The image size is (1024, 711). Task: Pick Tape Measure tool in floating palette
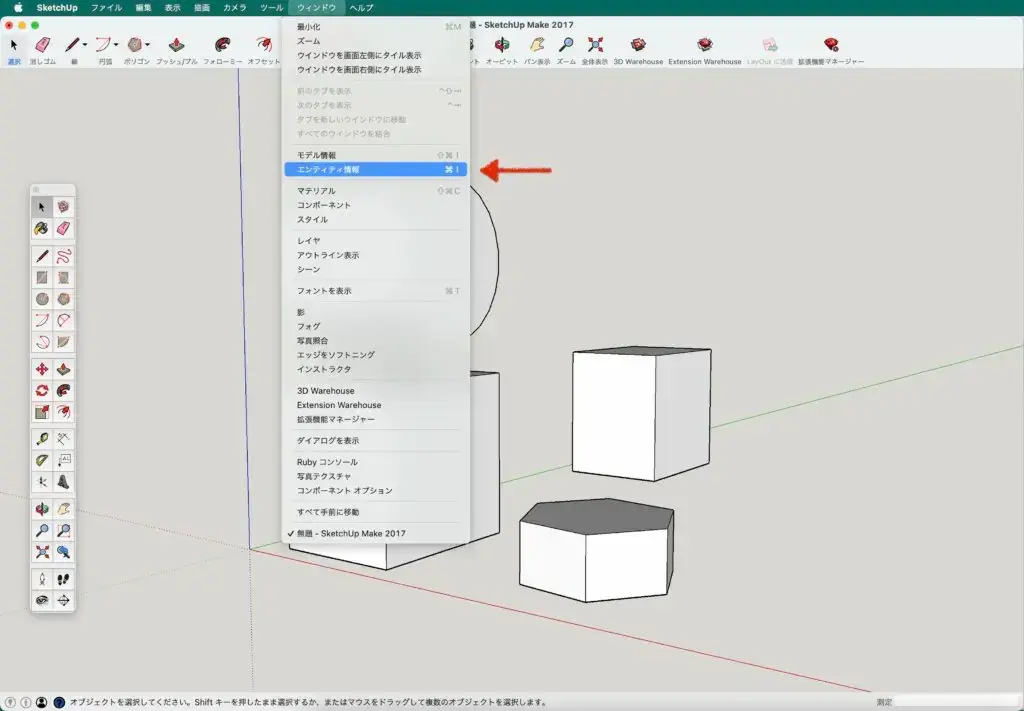(x=42, y=439)
